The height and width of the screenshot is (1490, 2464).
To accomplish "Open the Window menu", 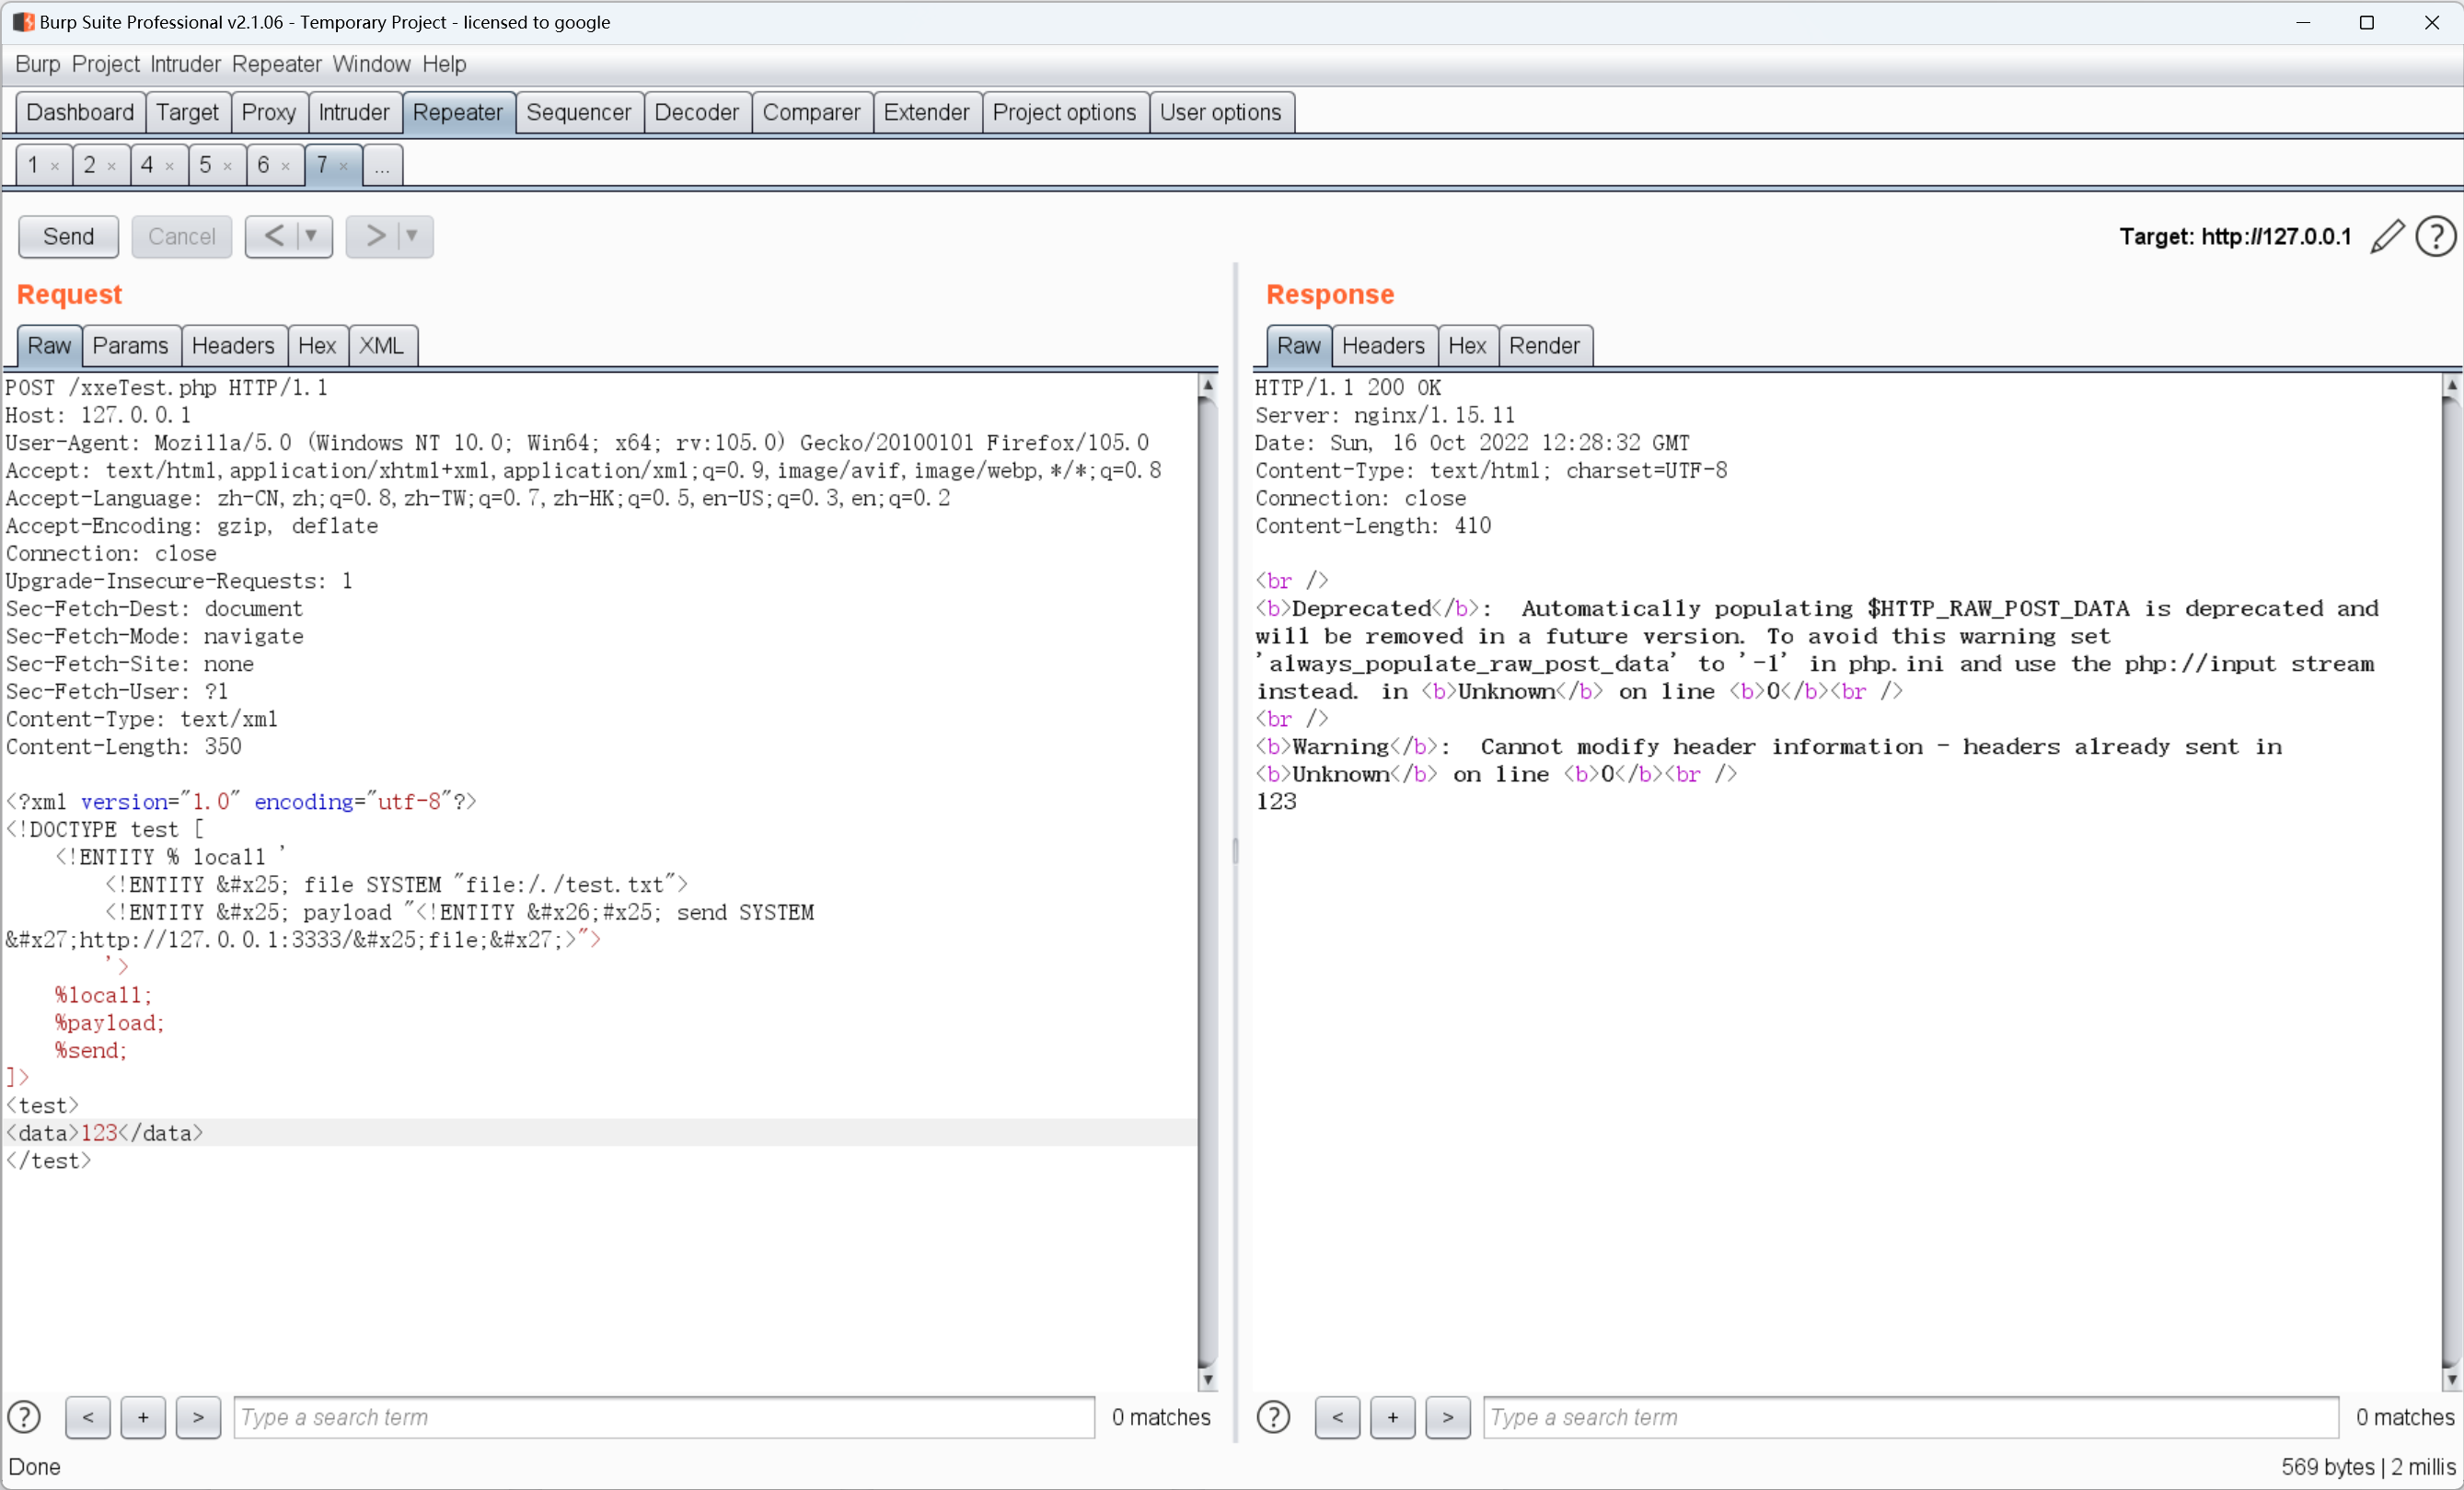I will [371, 64].
